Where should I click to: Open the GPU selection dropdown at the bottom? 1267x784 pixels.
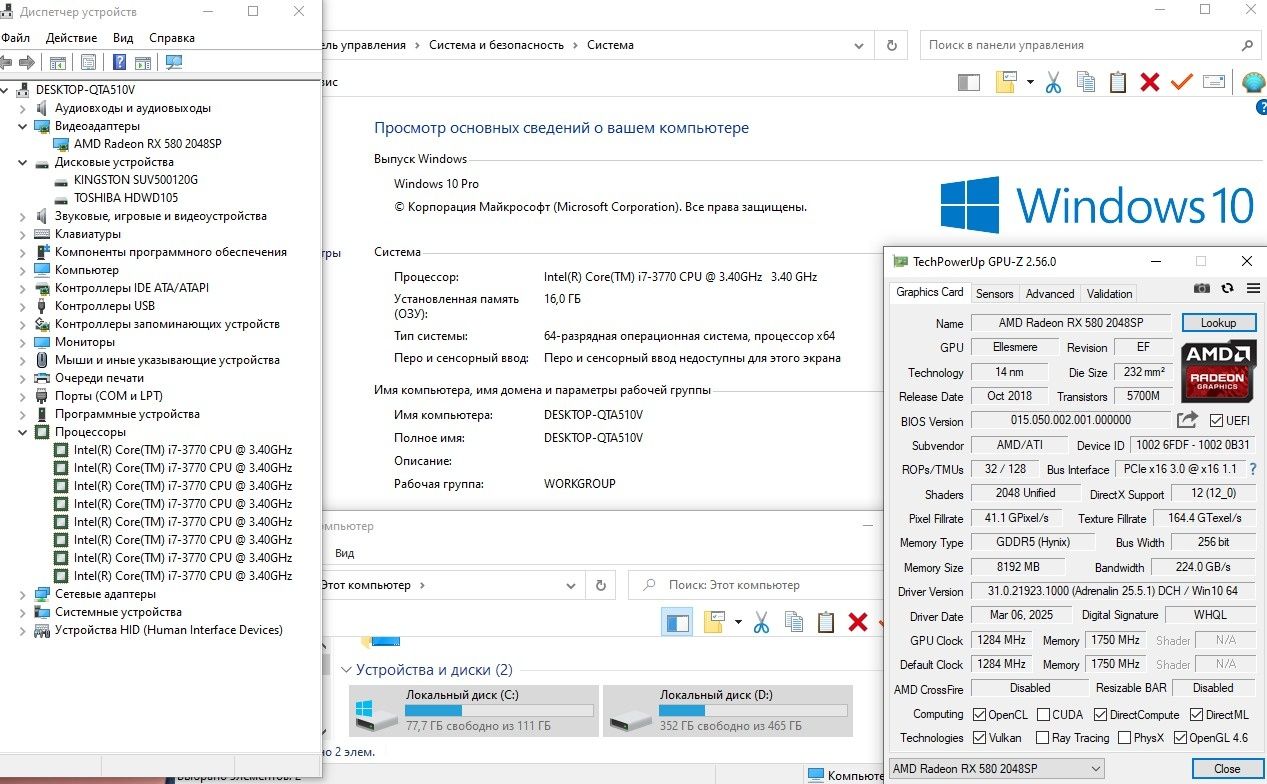click(x=996, y=768)
